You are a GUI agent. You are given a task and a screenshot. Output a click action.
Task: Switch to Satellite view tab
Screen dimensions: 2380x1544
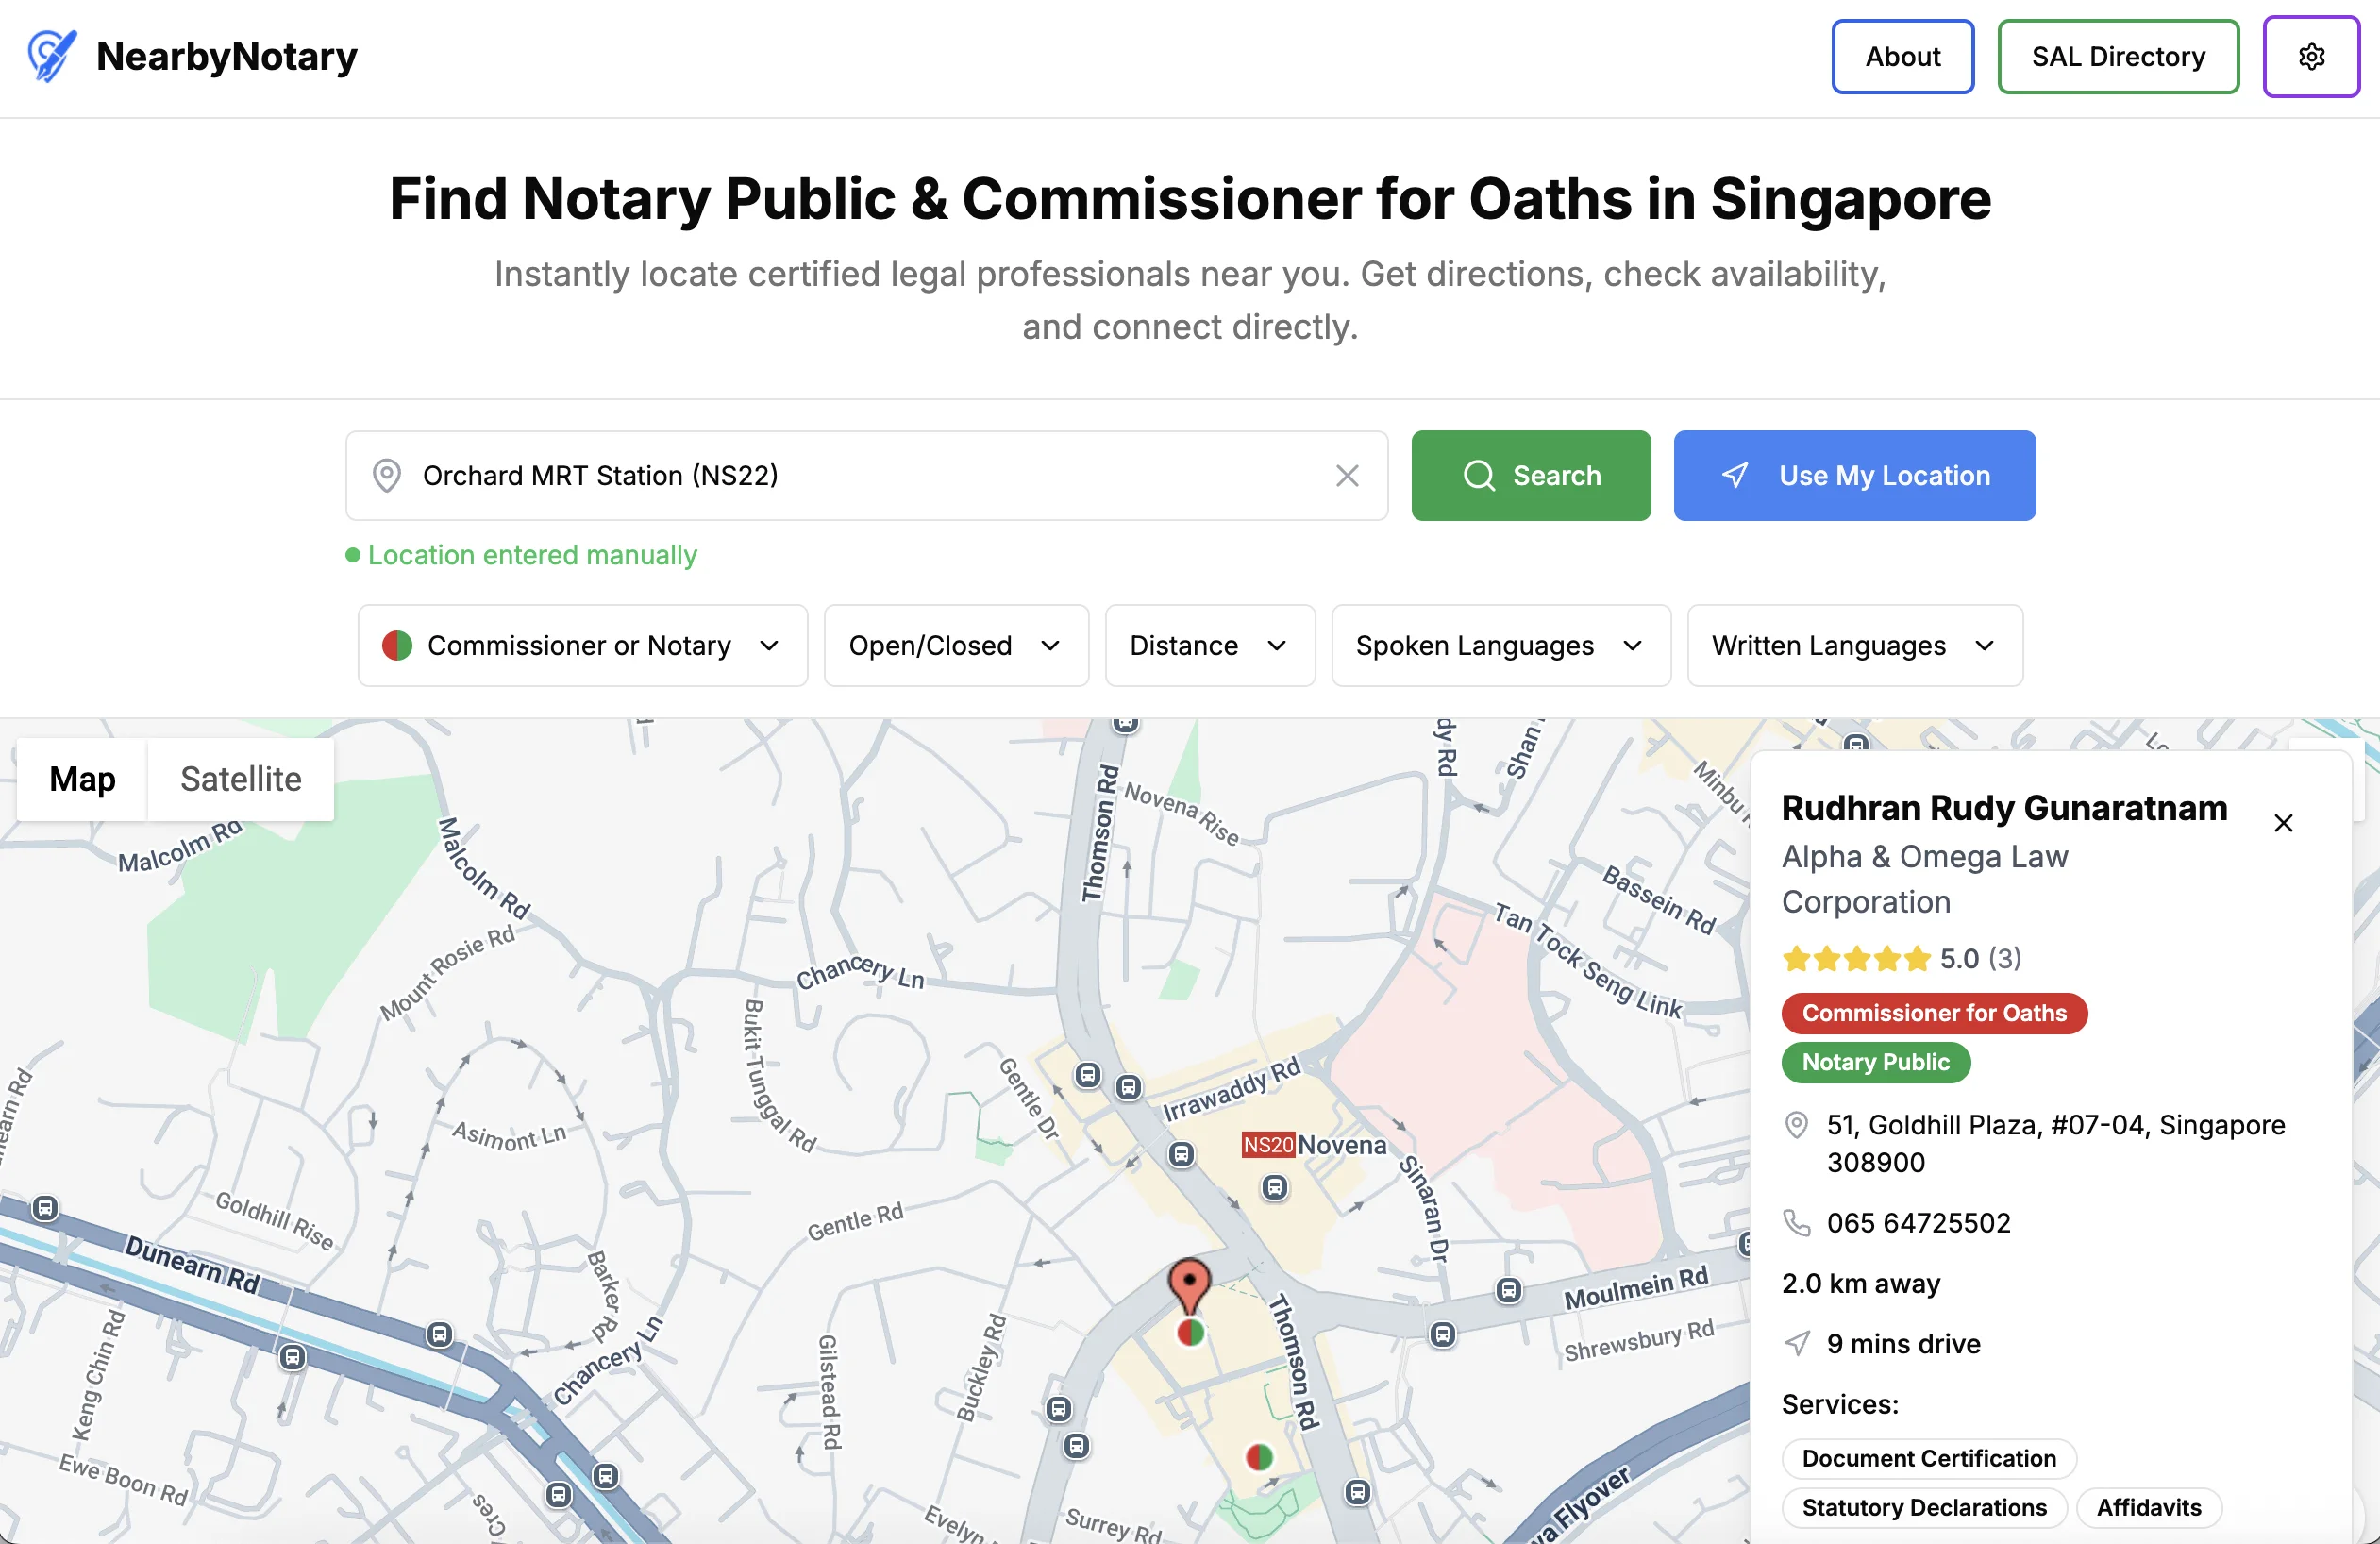pos(241,779)
